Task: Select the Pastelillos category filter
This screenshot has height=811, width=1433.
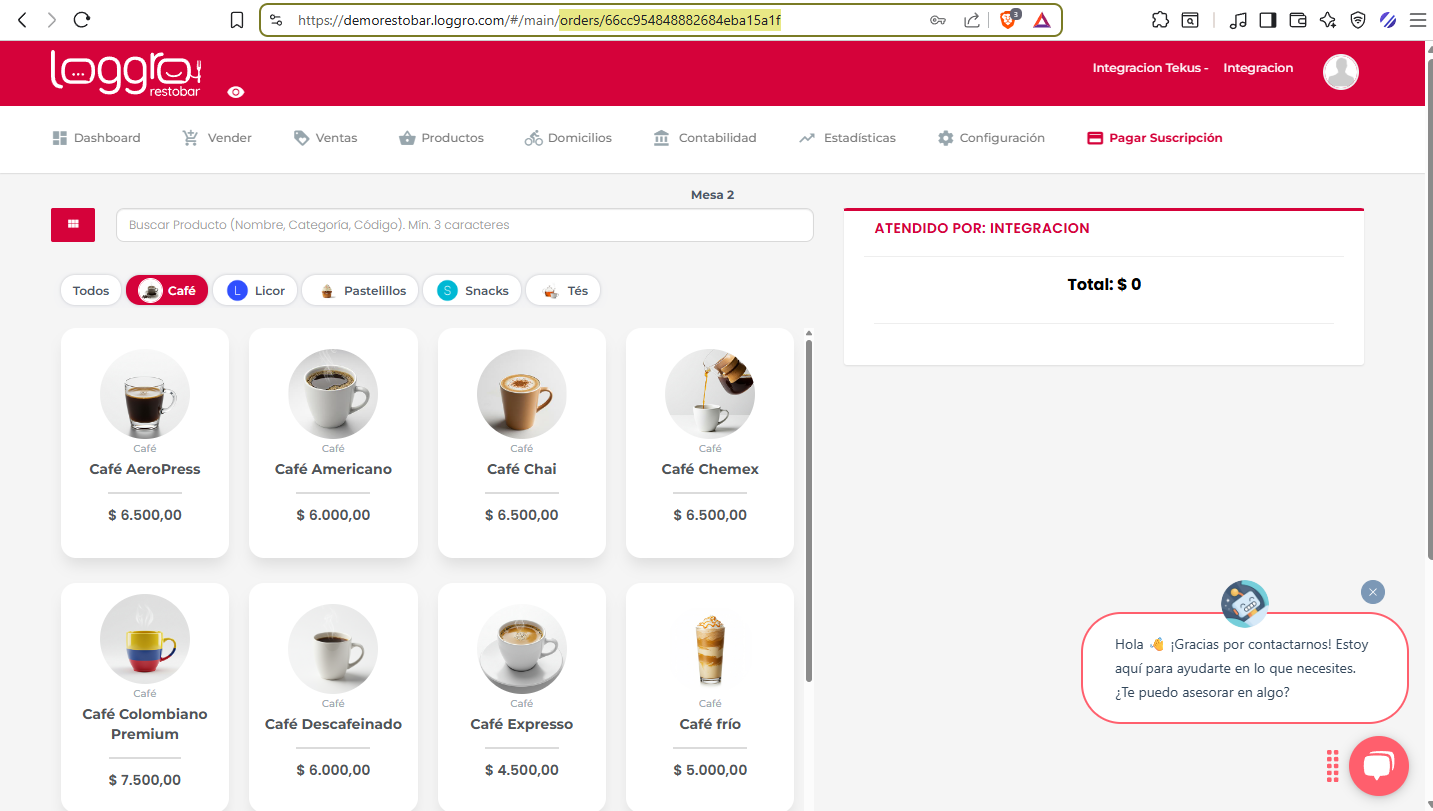Action: click(362, 291)
